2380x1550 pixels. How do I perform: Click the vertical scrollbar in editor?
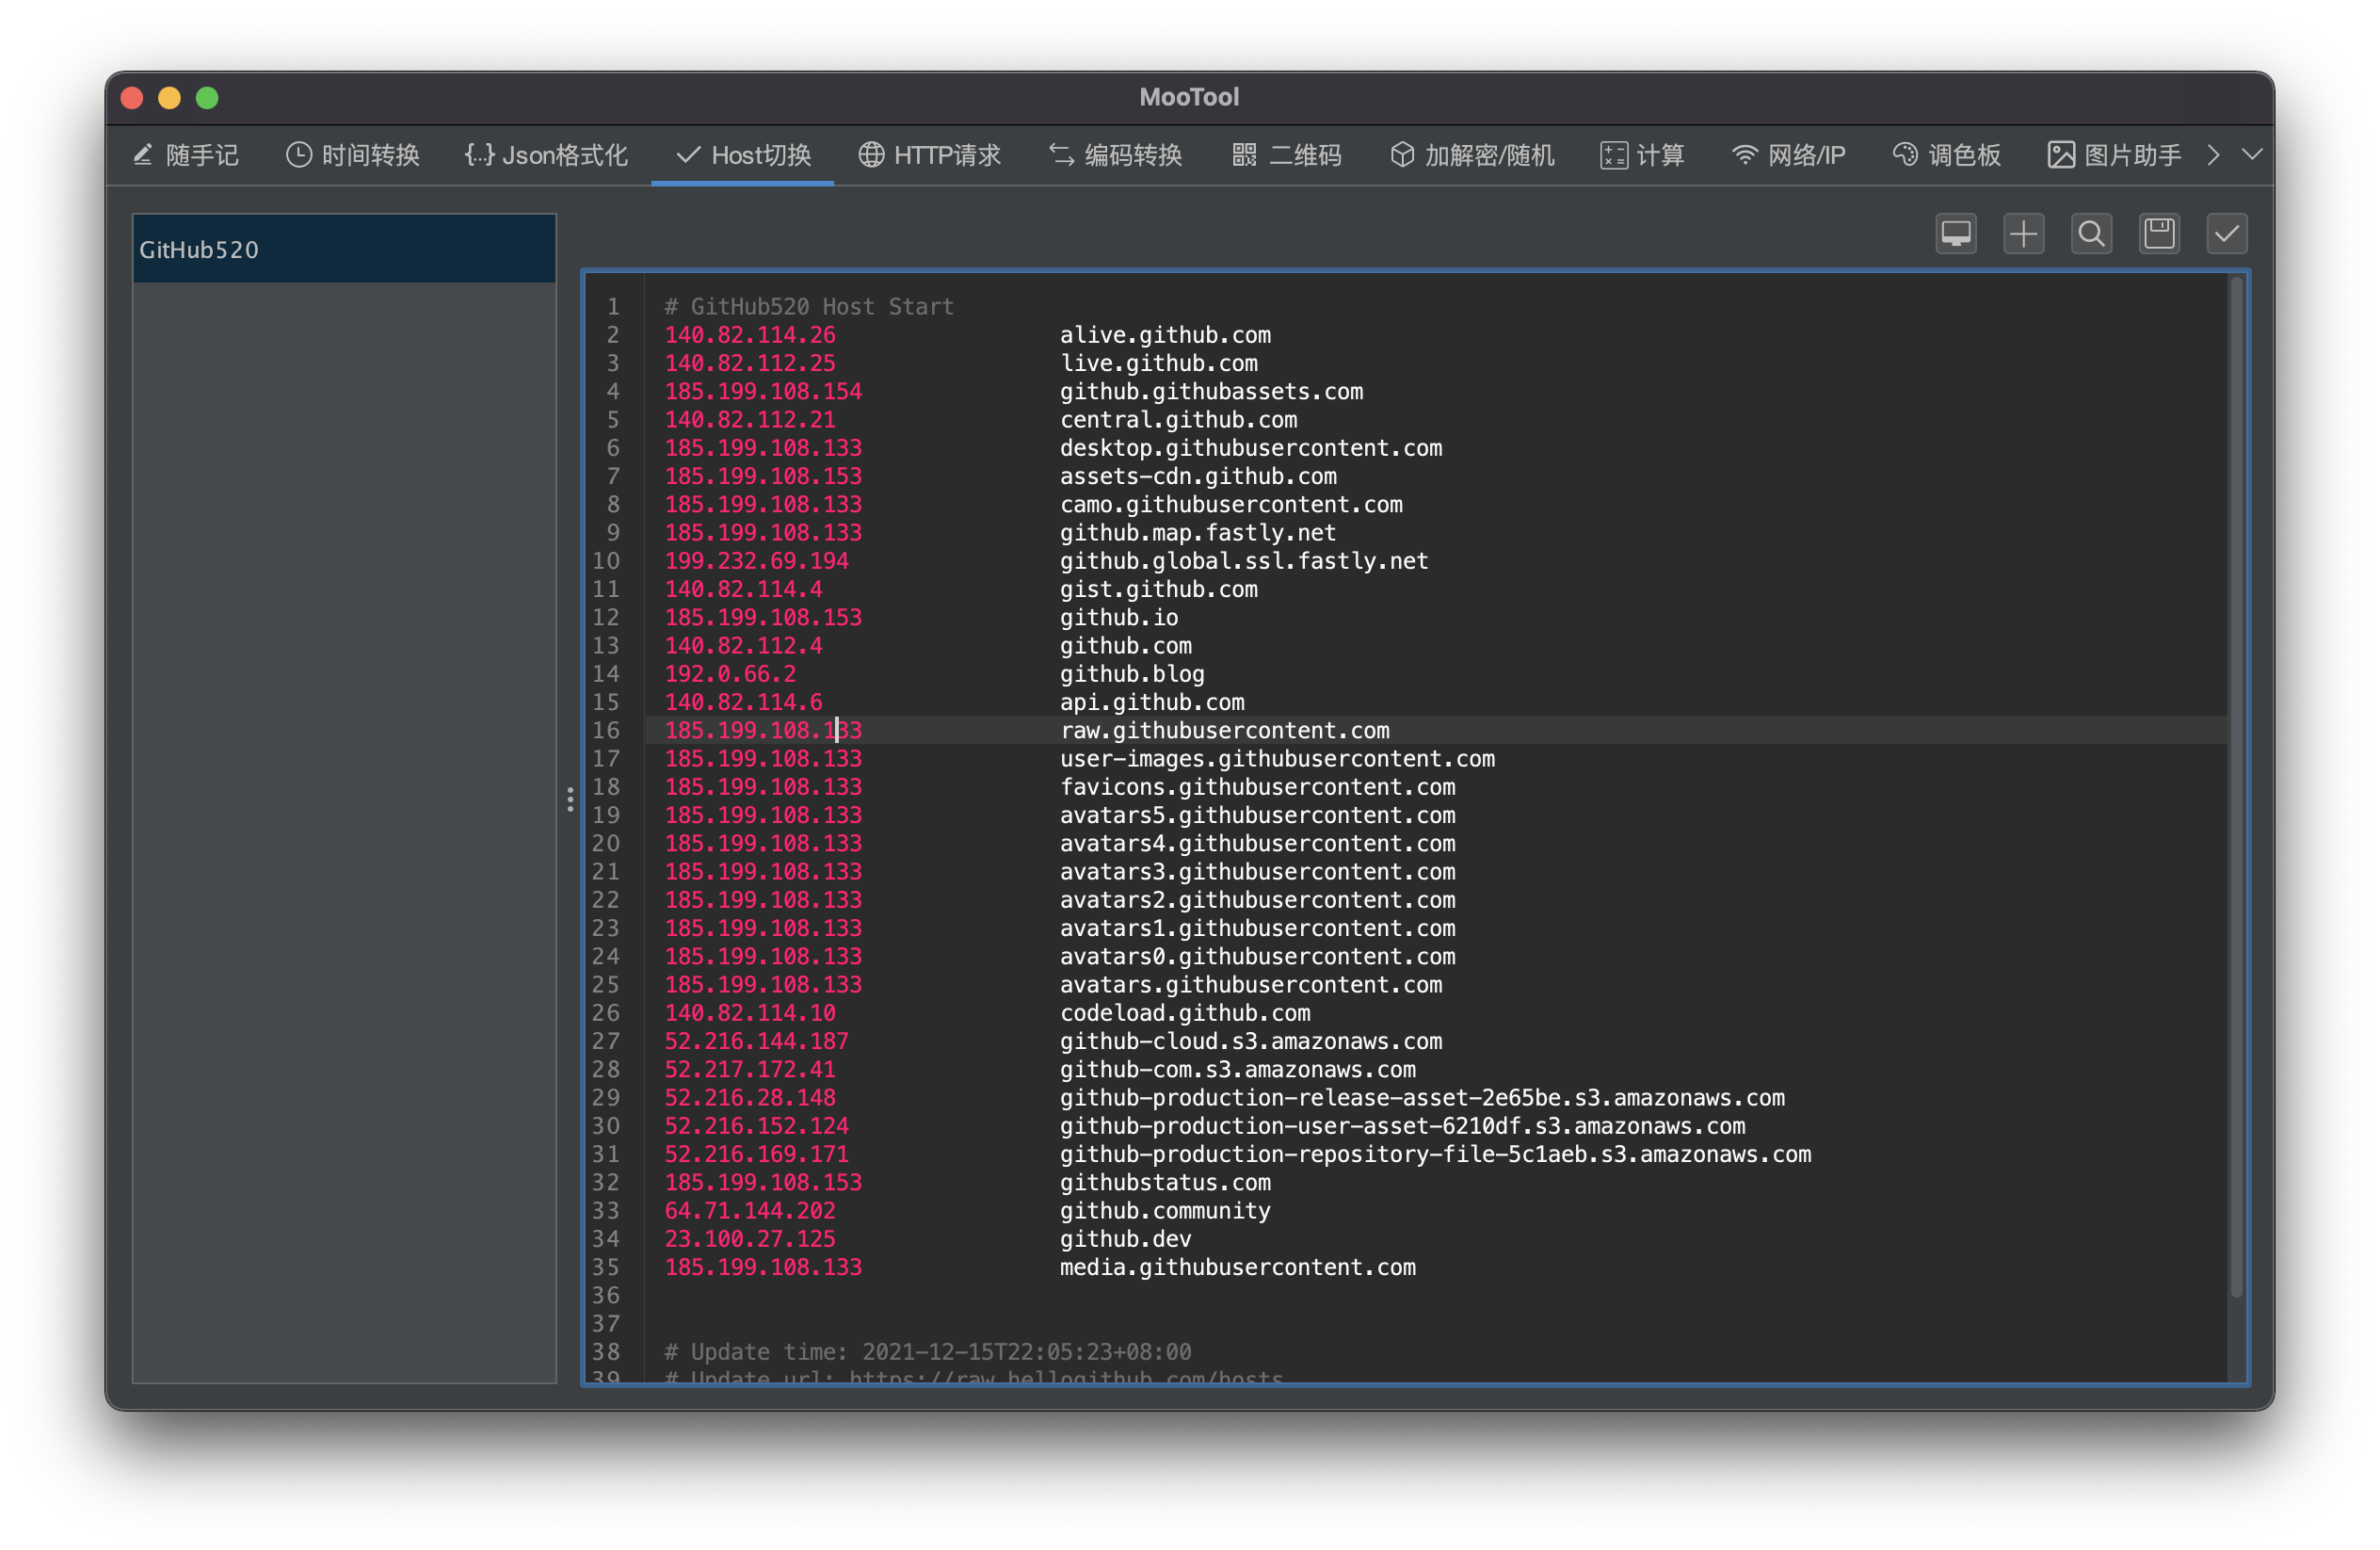click(x=2236, y=785)
